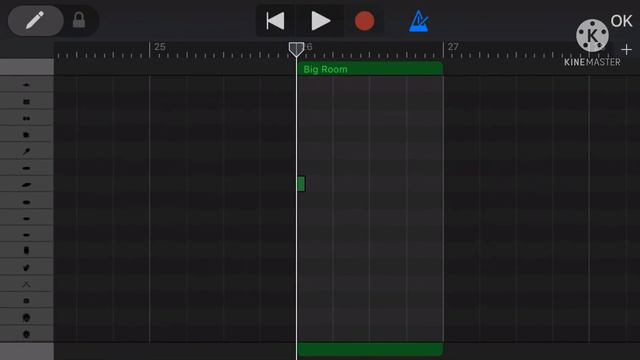The image size is (640, 360).
Task: Toggle the blue metronome
Action: coord(418,21)
